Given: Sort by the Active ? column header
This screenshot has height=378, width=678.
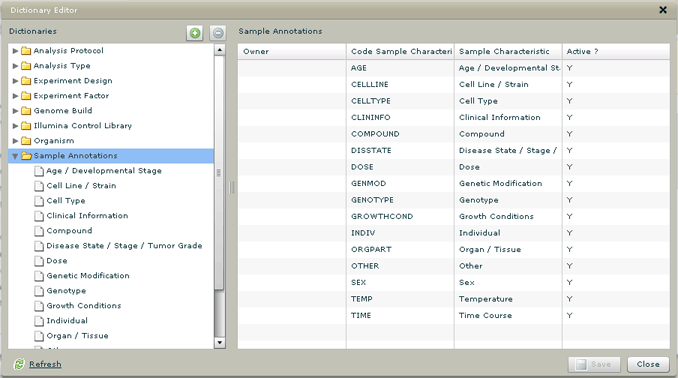Looking at the screenshot, I should coord(616,51).
